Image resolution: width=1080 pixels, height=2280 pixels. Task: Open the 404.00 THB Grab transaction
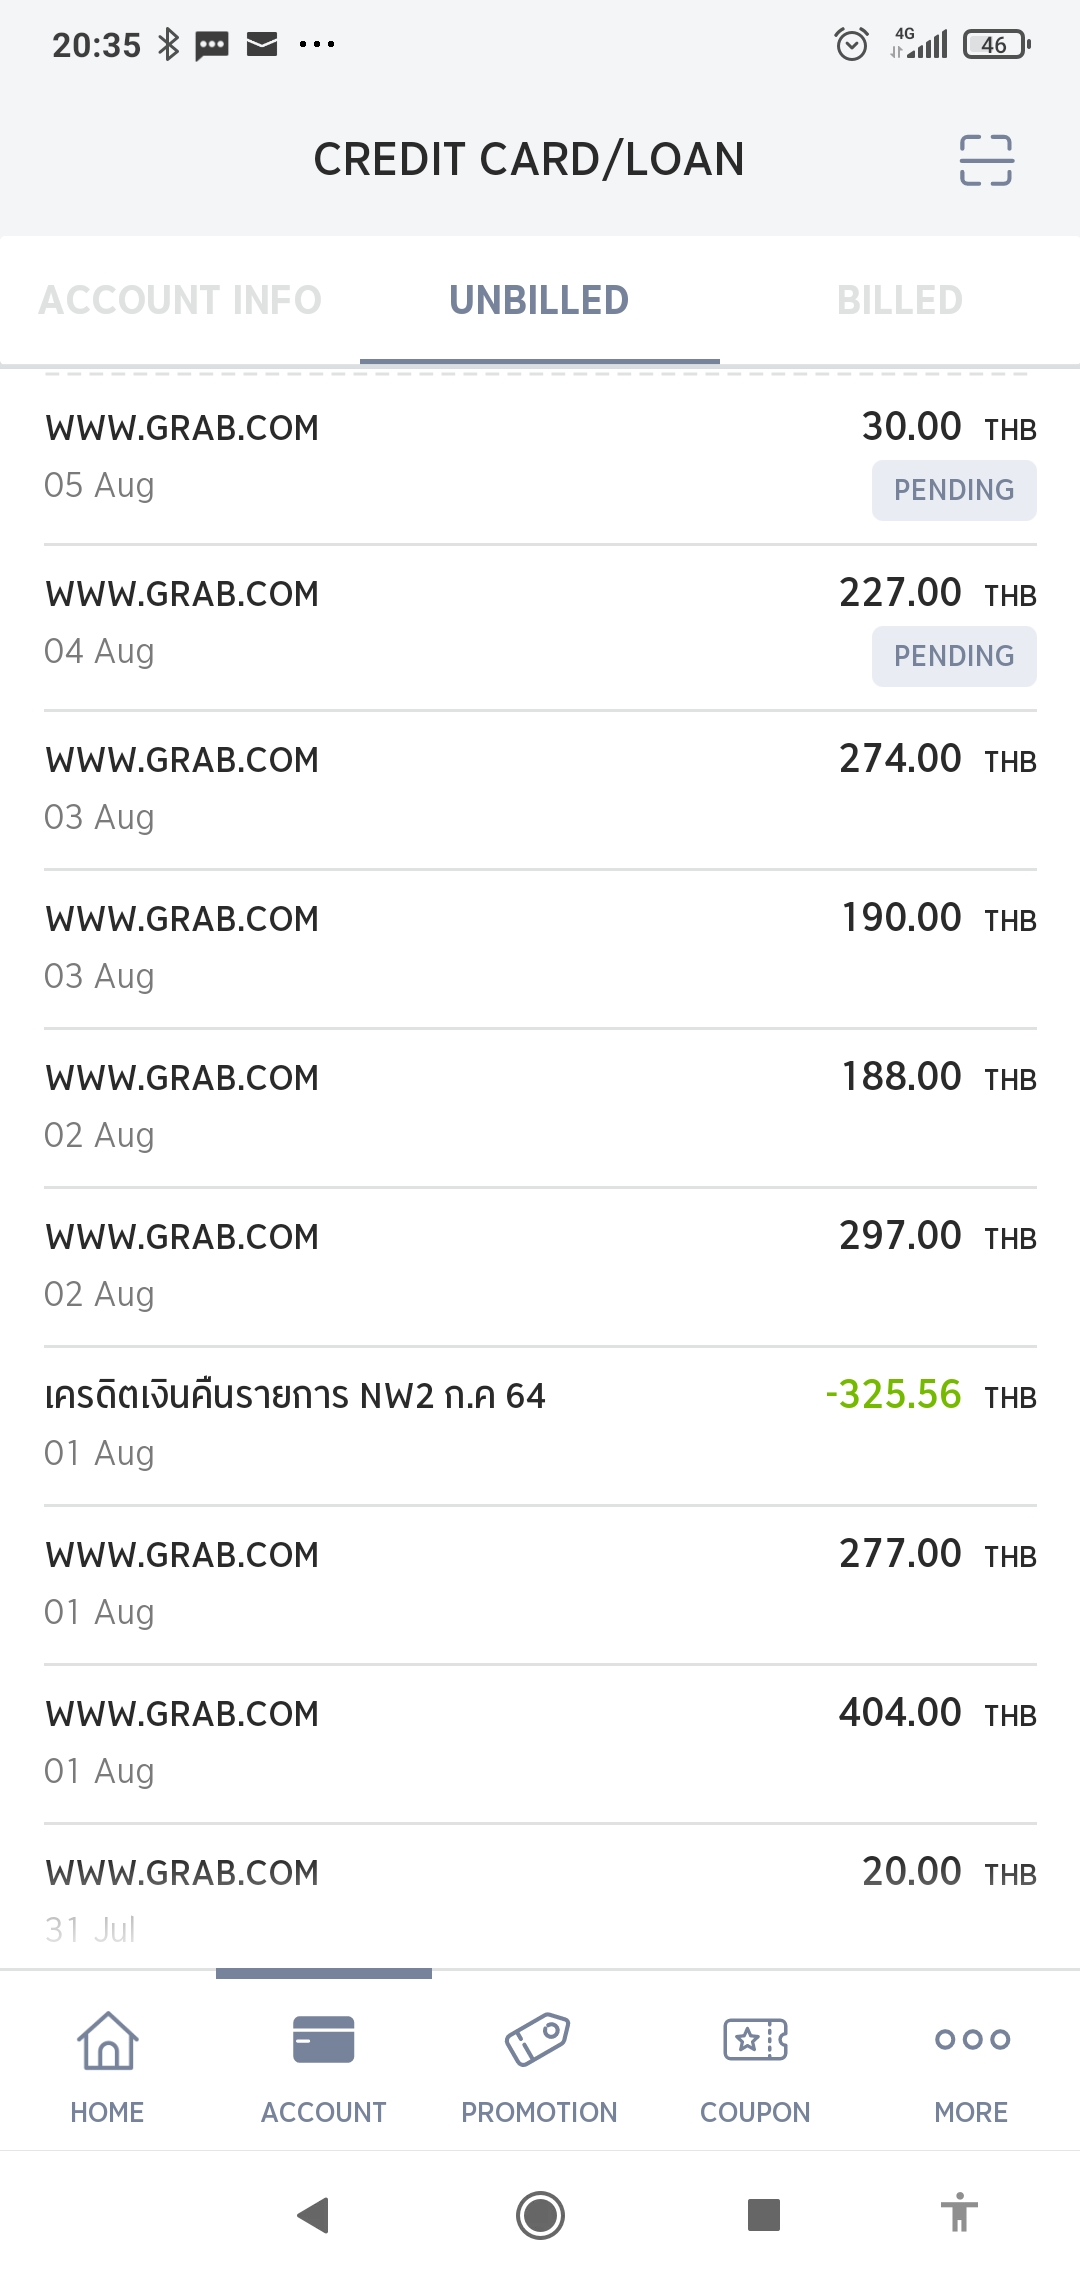click(540, 1742)
